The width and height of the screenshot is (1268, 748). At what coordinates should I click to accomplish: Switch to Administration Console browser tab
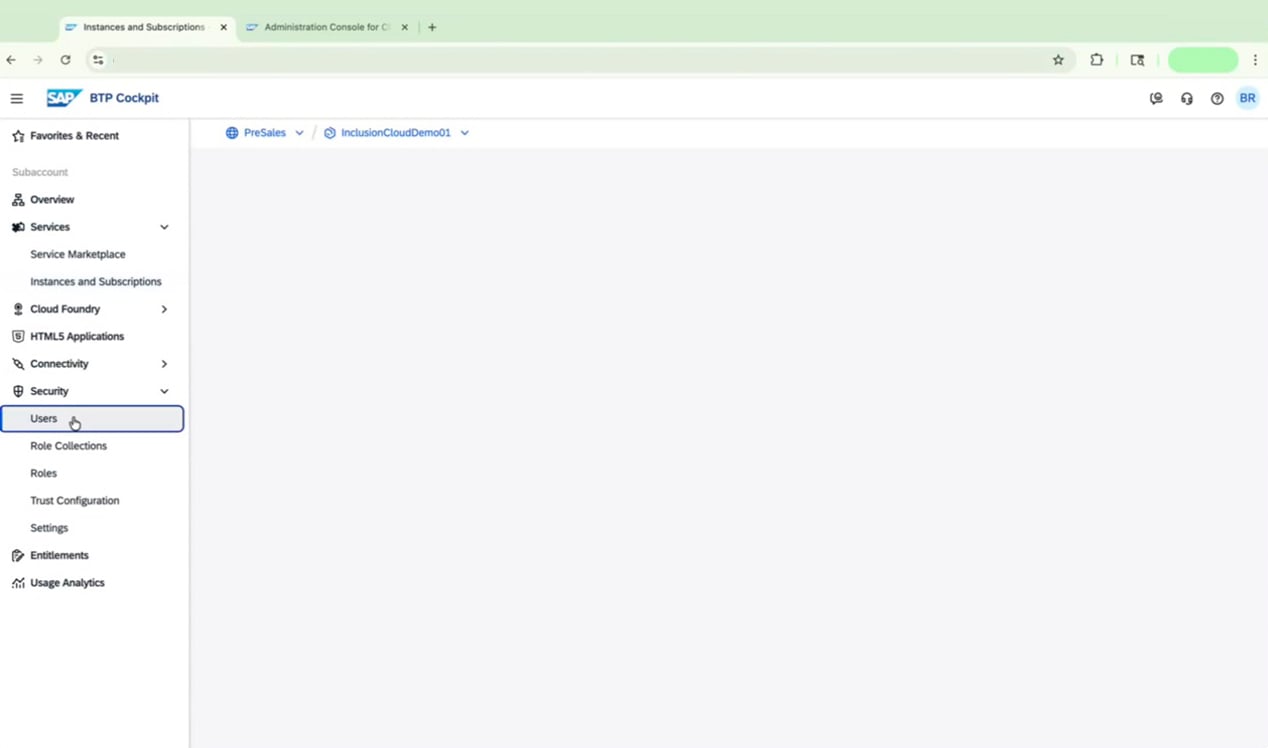[327, 27]
